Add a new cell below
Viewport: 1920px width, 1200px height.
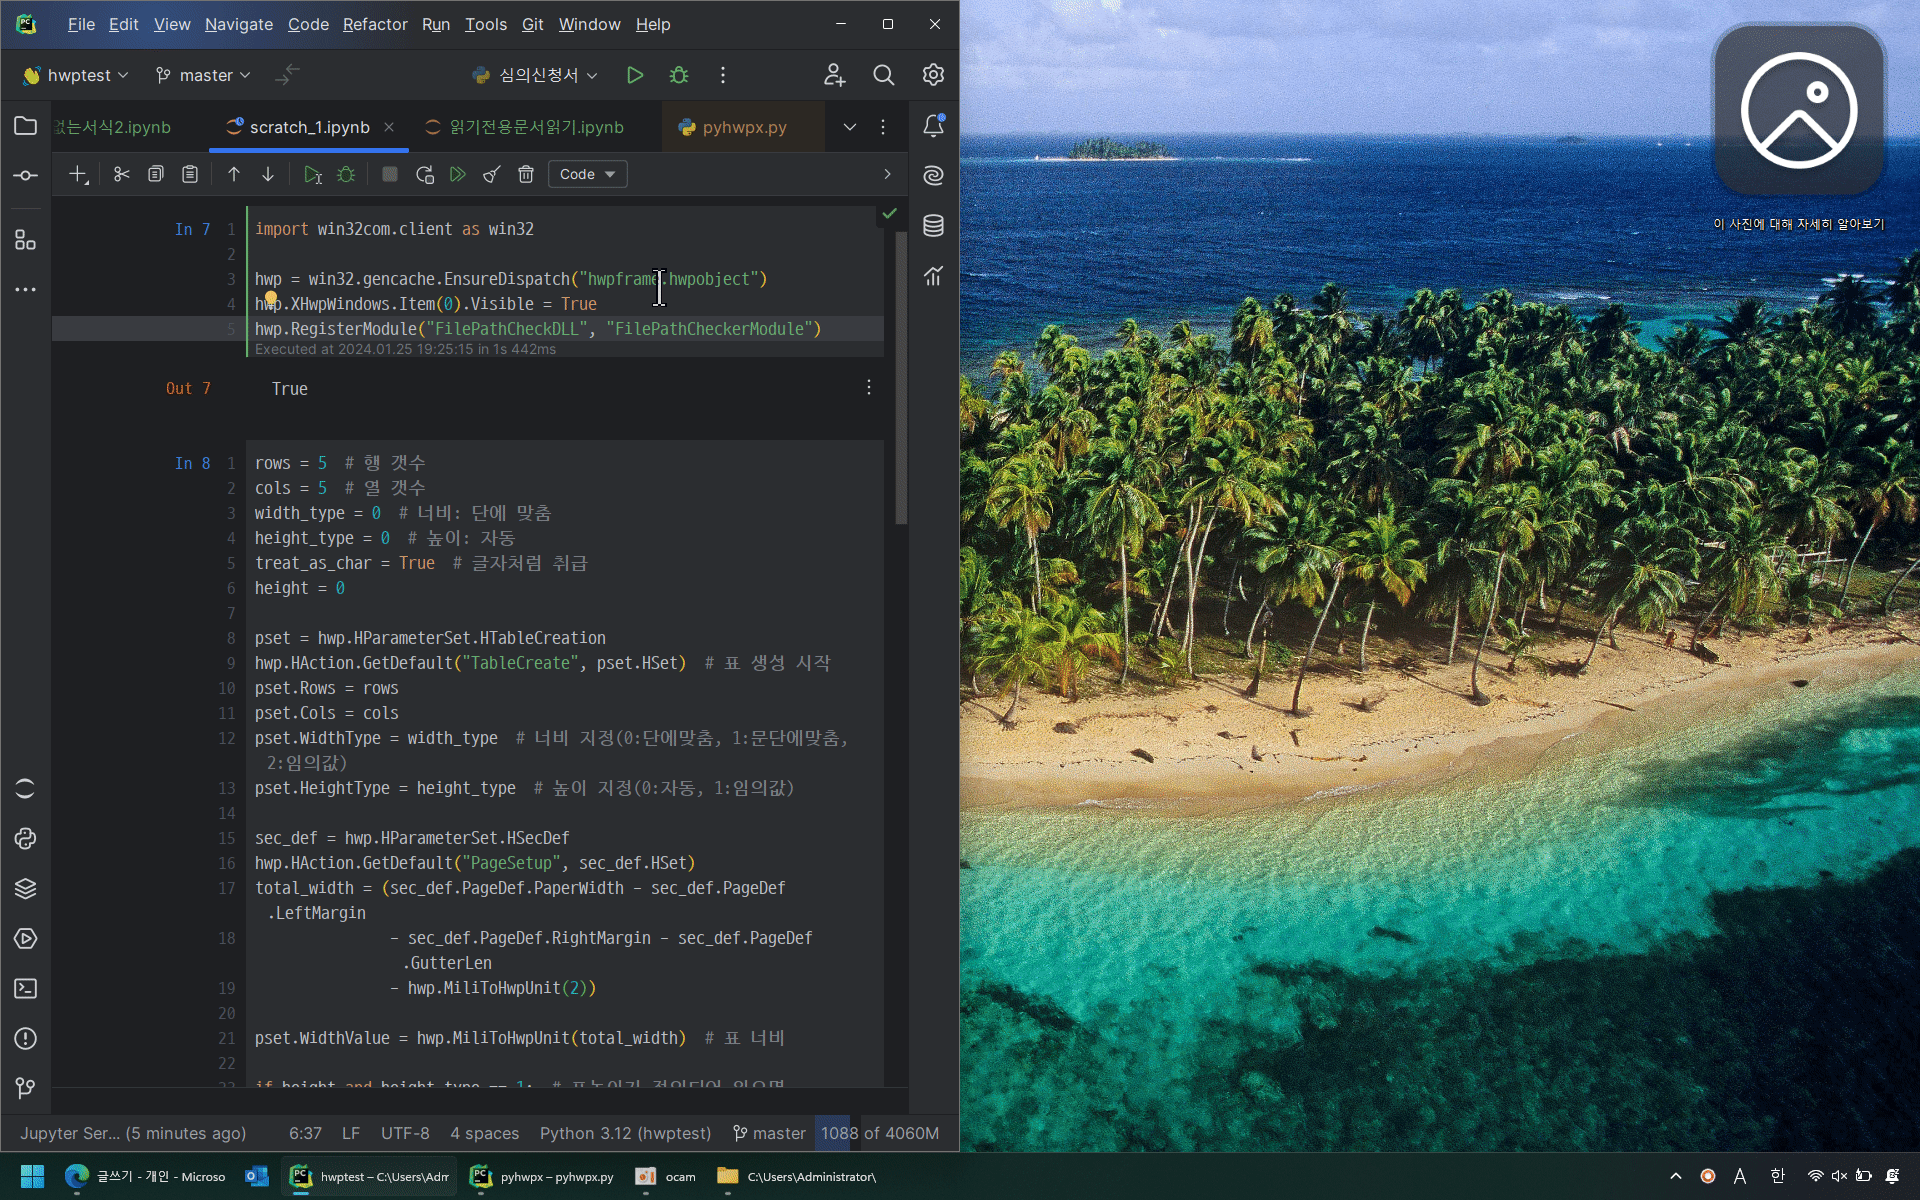[x=78, y=175]
